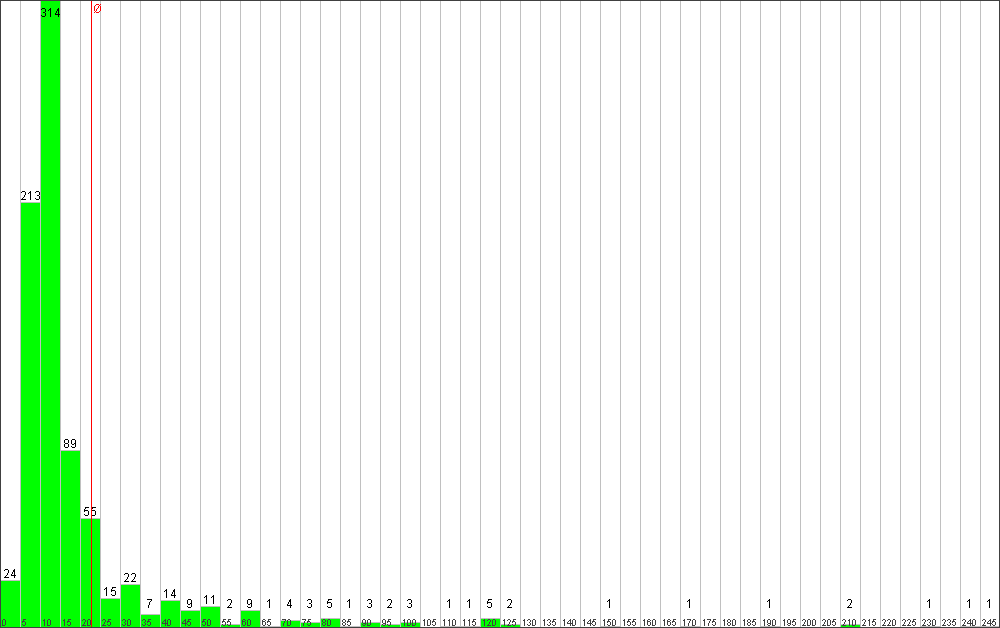Click the value label 7 above axis 35

tap(149, 604)
